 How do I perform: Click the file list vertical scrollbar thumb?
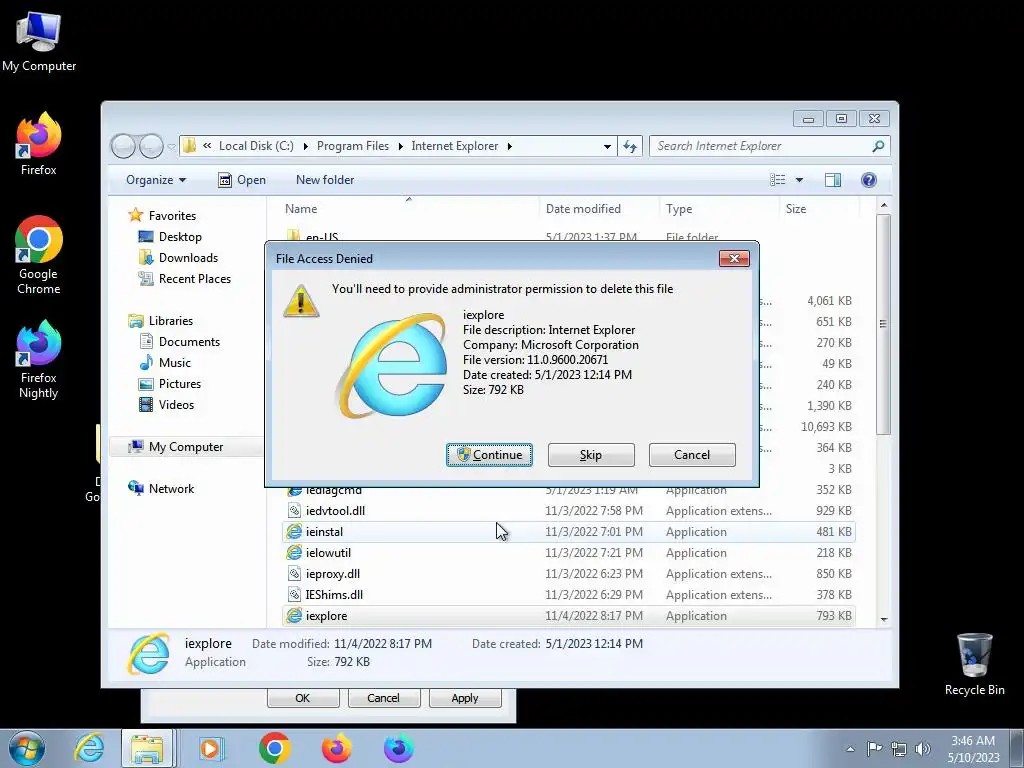tap(884, 325)
